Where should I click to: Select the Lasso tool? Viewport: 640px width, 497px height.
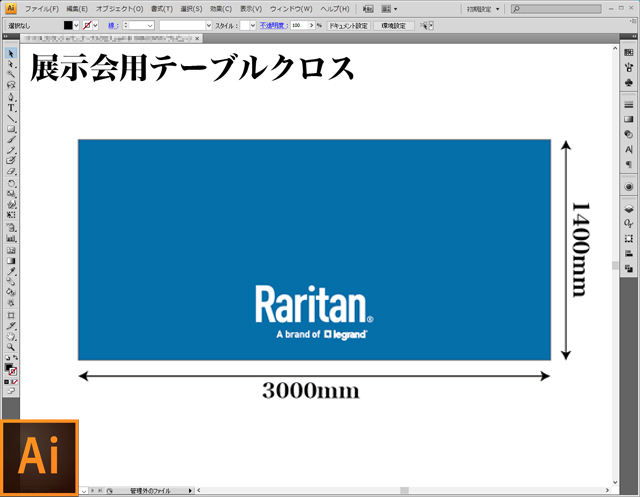tap(11, 85)
